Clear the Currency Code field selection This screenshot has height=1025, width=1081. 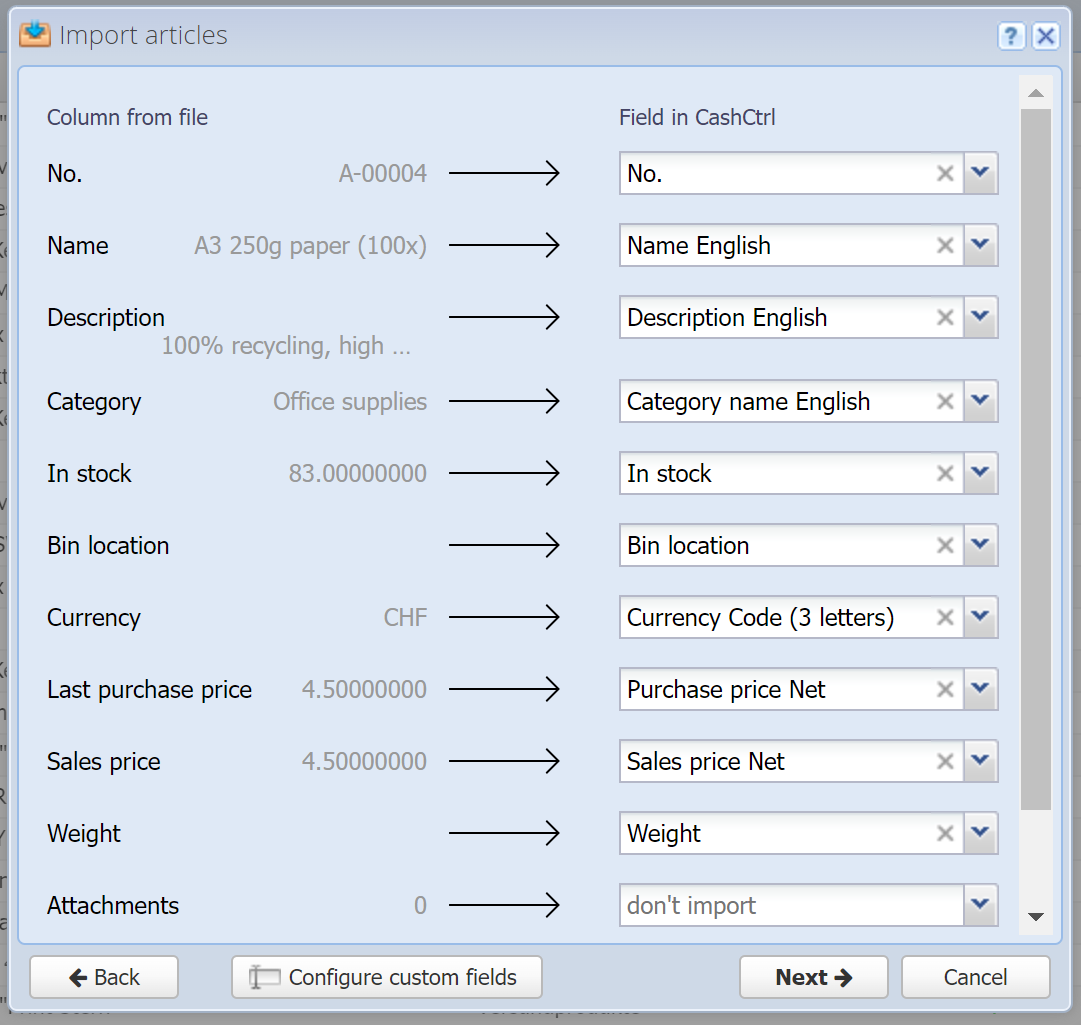point(945,618)
